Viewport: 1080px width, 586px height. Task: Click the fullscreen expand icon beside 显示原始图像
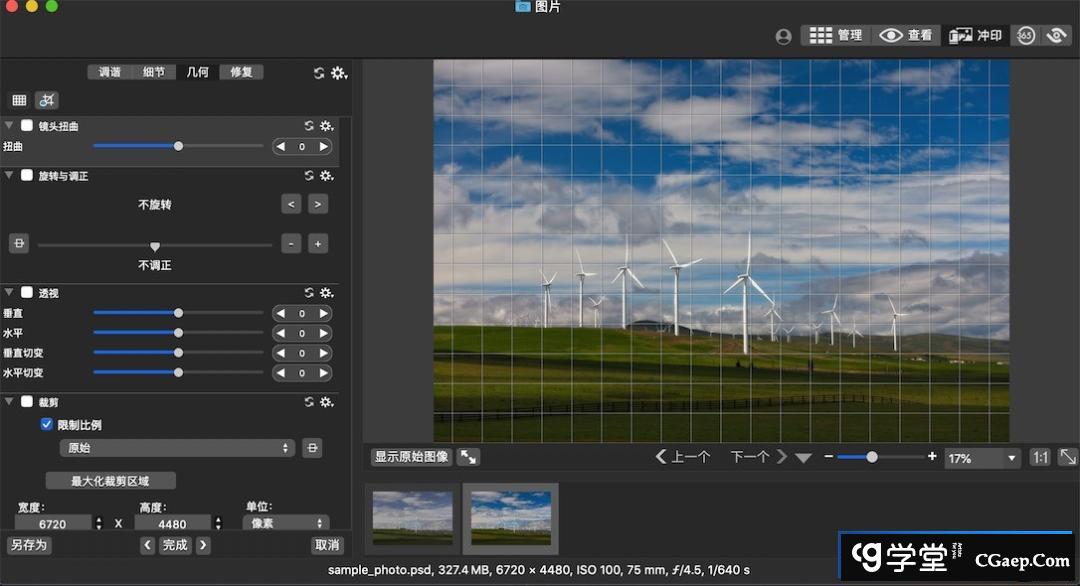pyautogui.click(x=468, y=457)
